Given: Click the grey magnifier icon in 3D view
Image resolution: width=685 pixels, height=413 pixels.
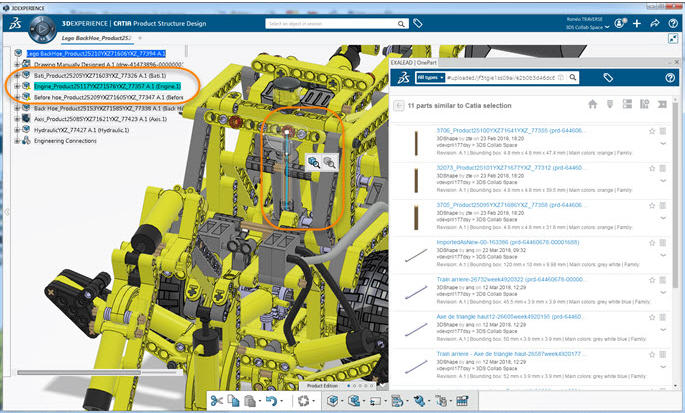Looking at the screenshot, I should pyautogui.click(x=329, y=163).
